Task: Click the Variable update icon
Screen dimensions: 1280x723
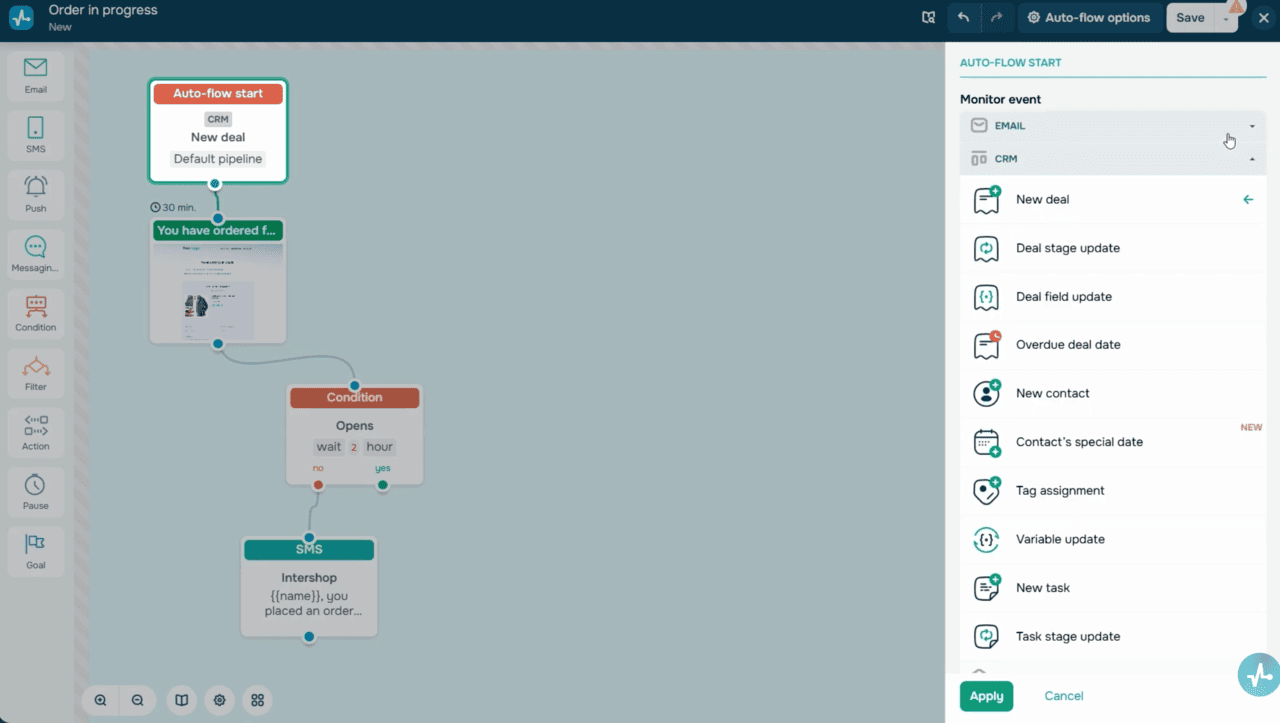Action: (987, 539)
